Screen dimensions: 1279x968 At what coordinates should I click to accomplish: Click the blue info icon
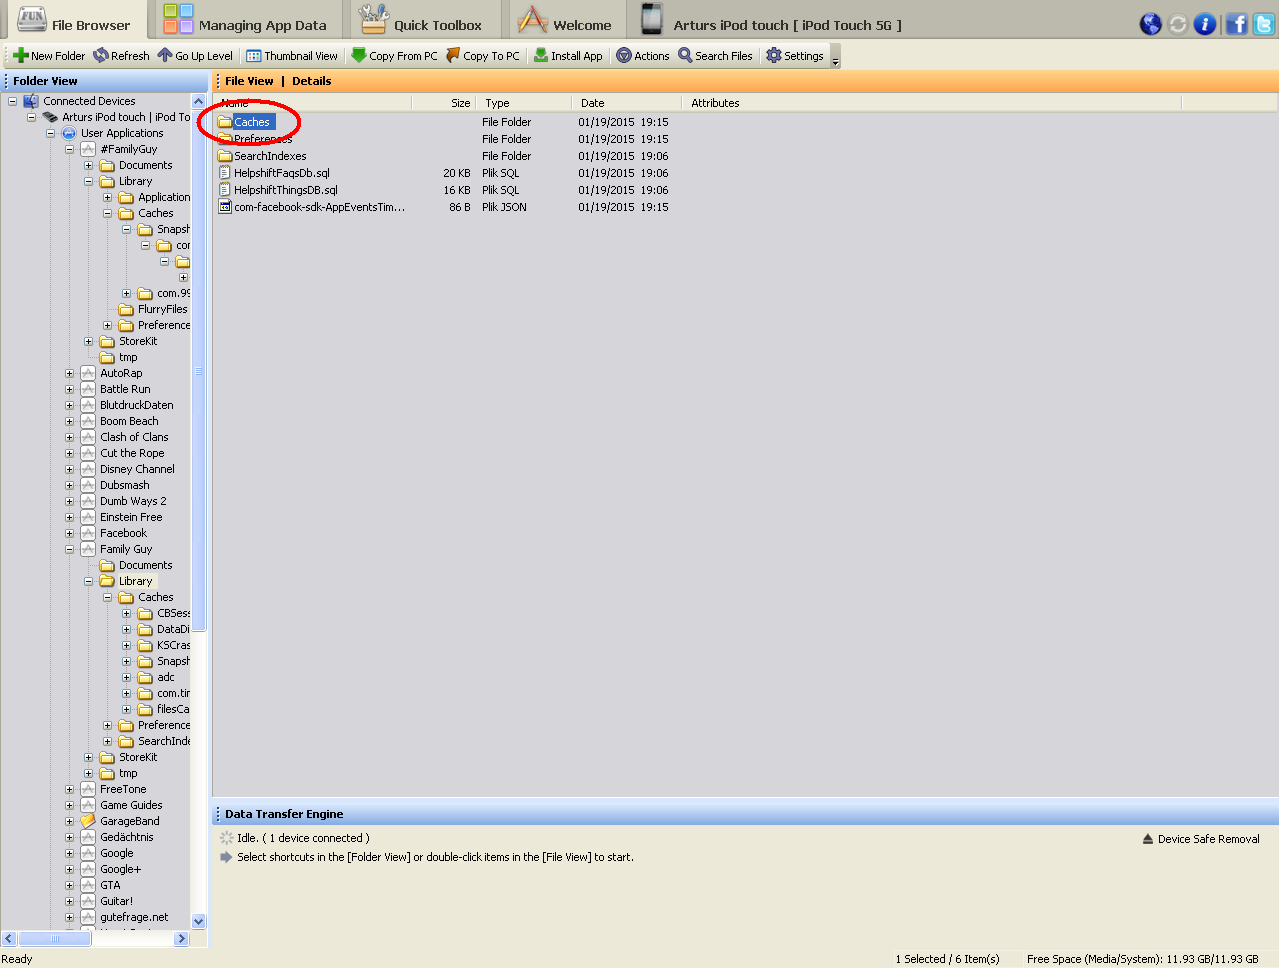[1205, 24]
